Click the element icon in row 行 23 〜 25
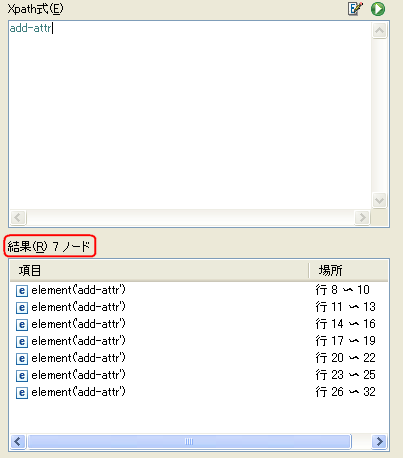The image size is (403, 458). 22,376
